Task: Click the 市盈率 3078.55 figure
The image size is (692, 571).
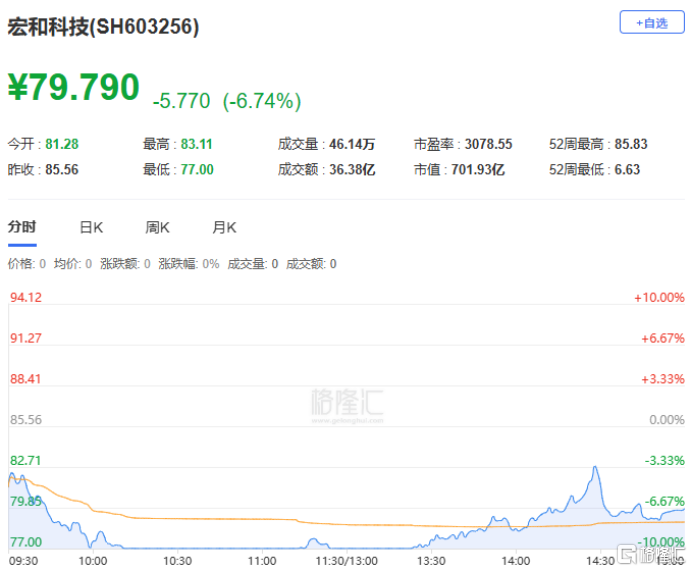Action: tap(489, 144)
